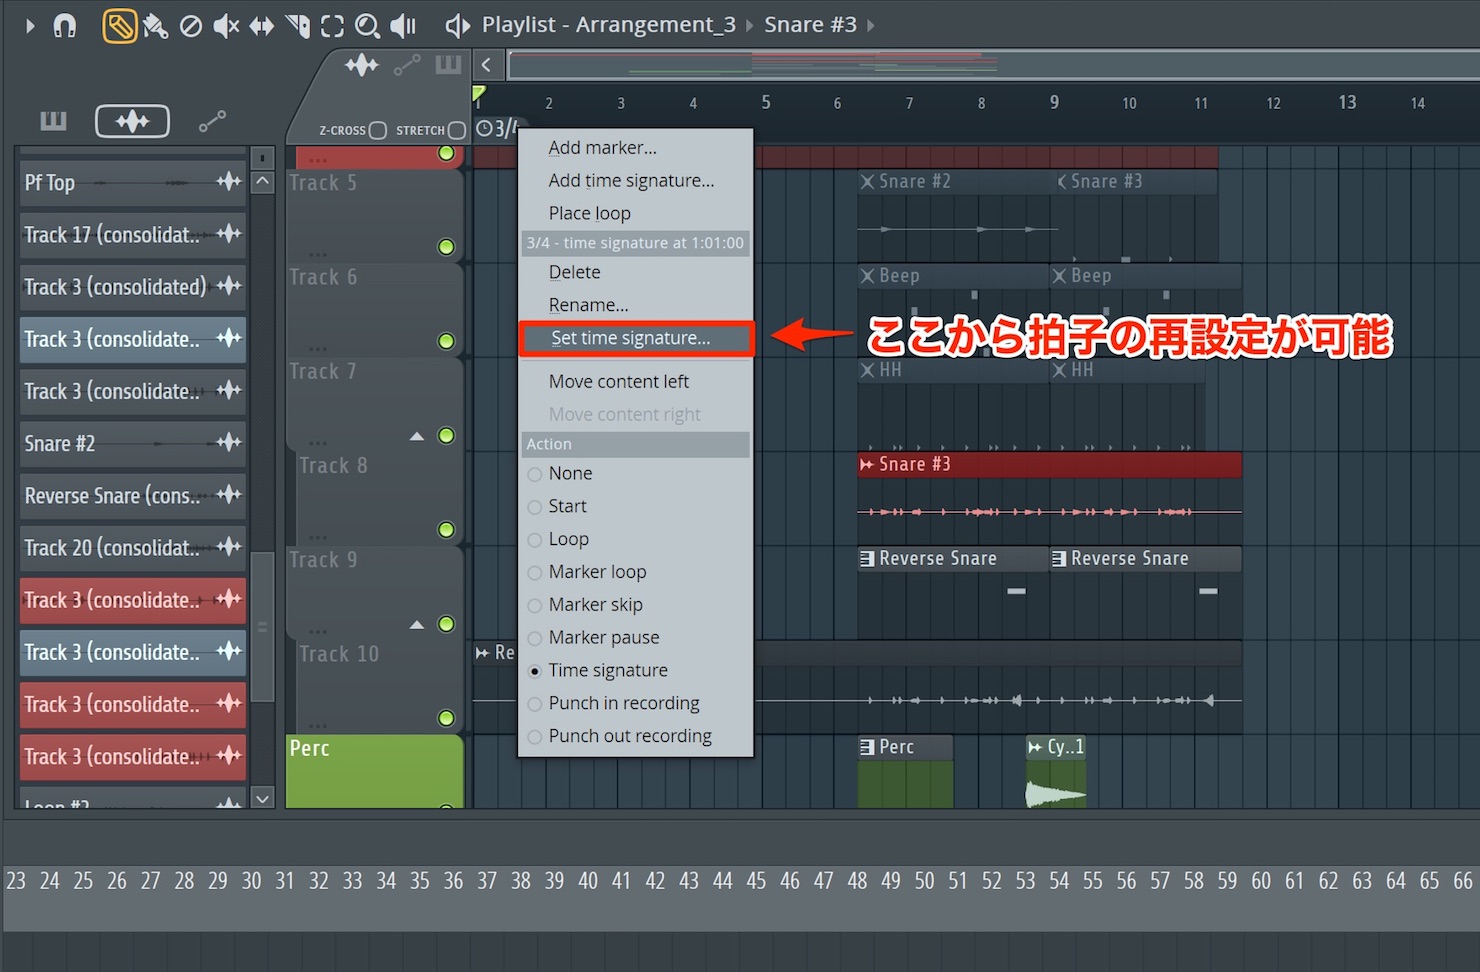Click the speaker icon beside the Playlist title

point(458,26)
